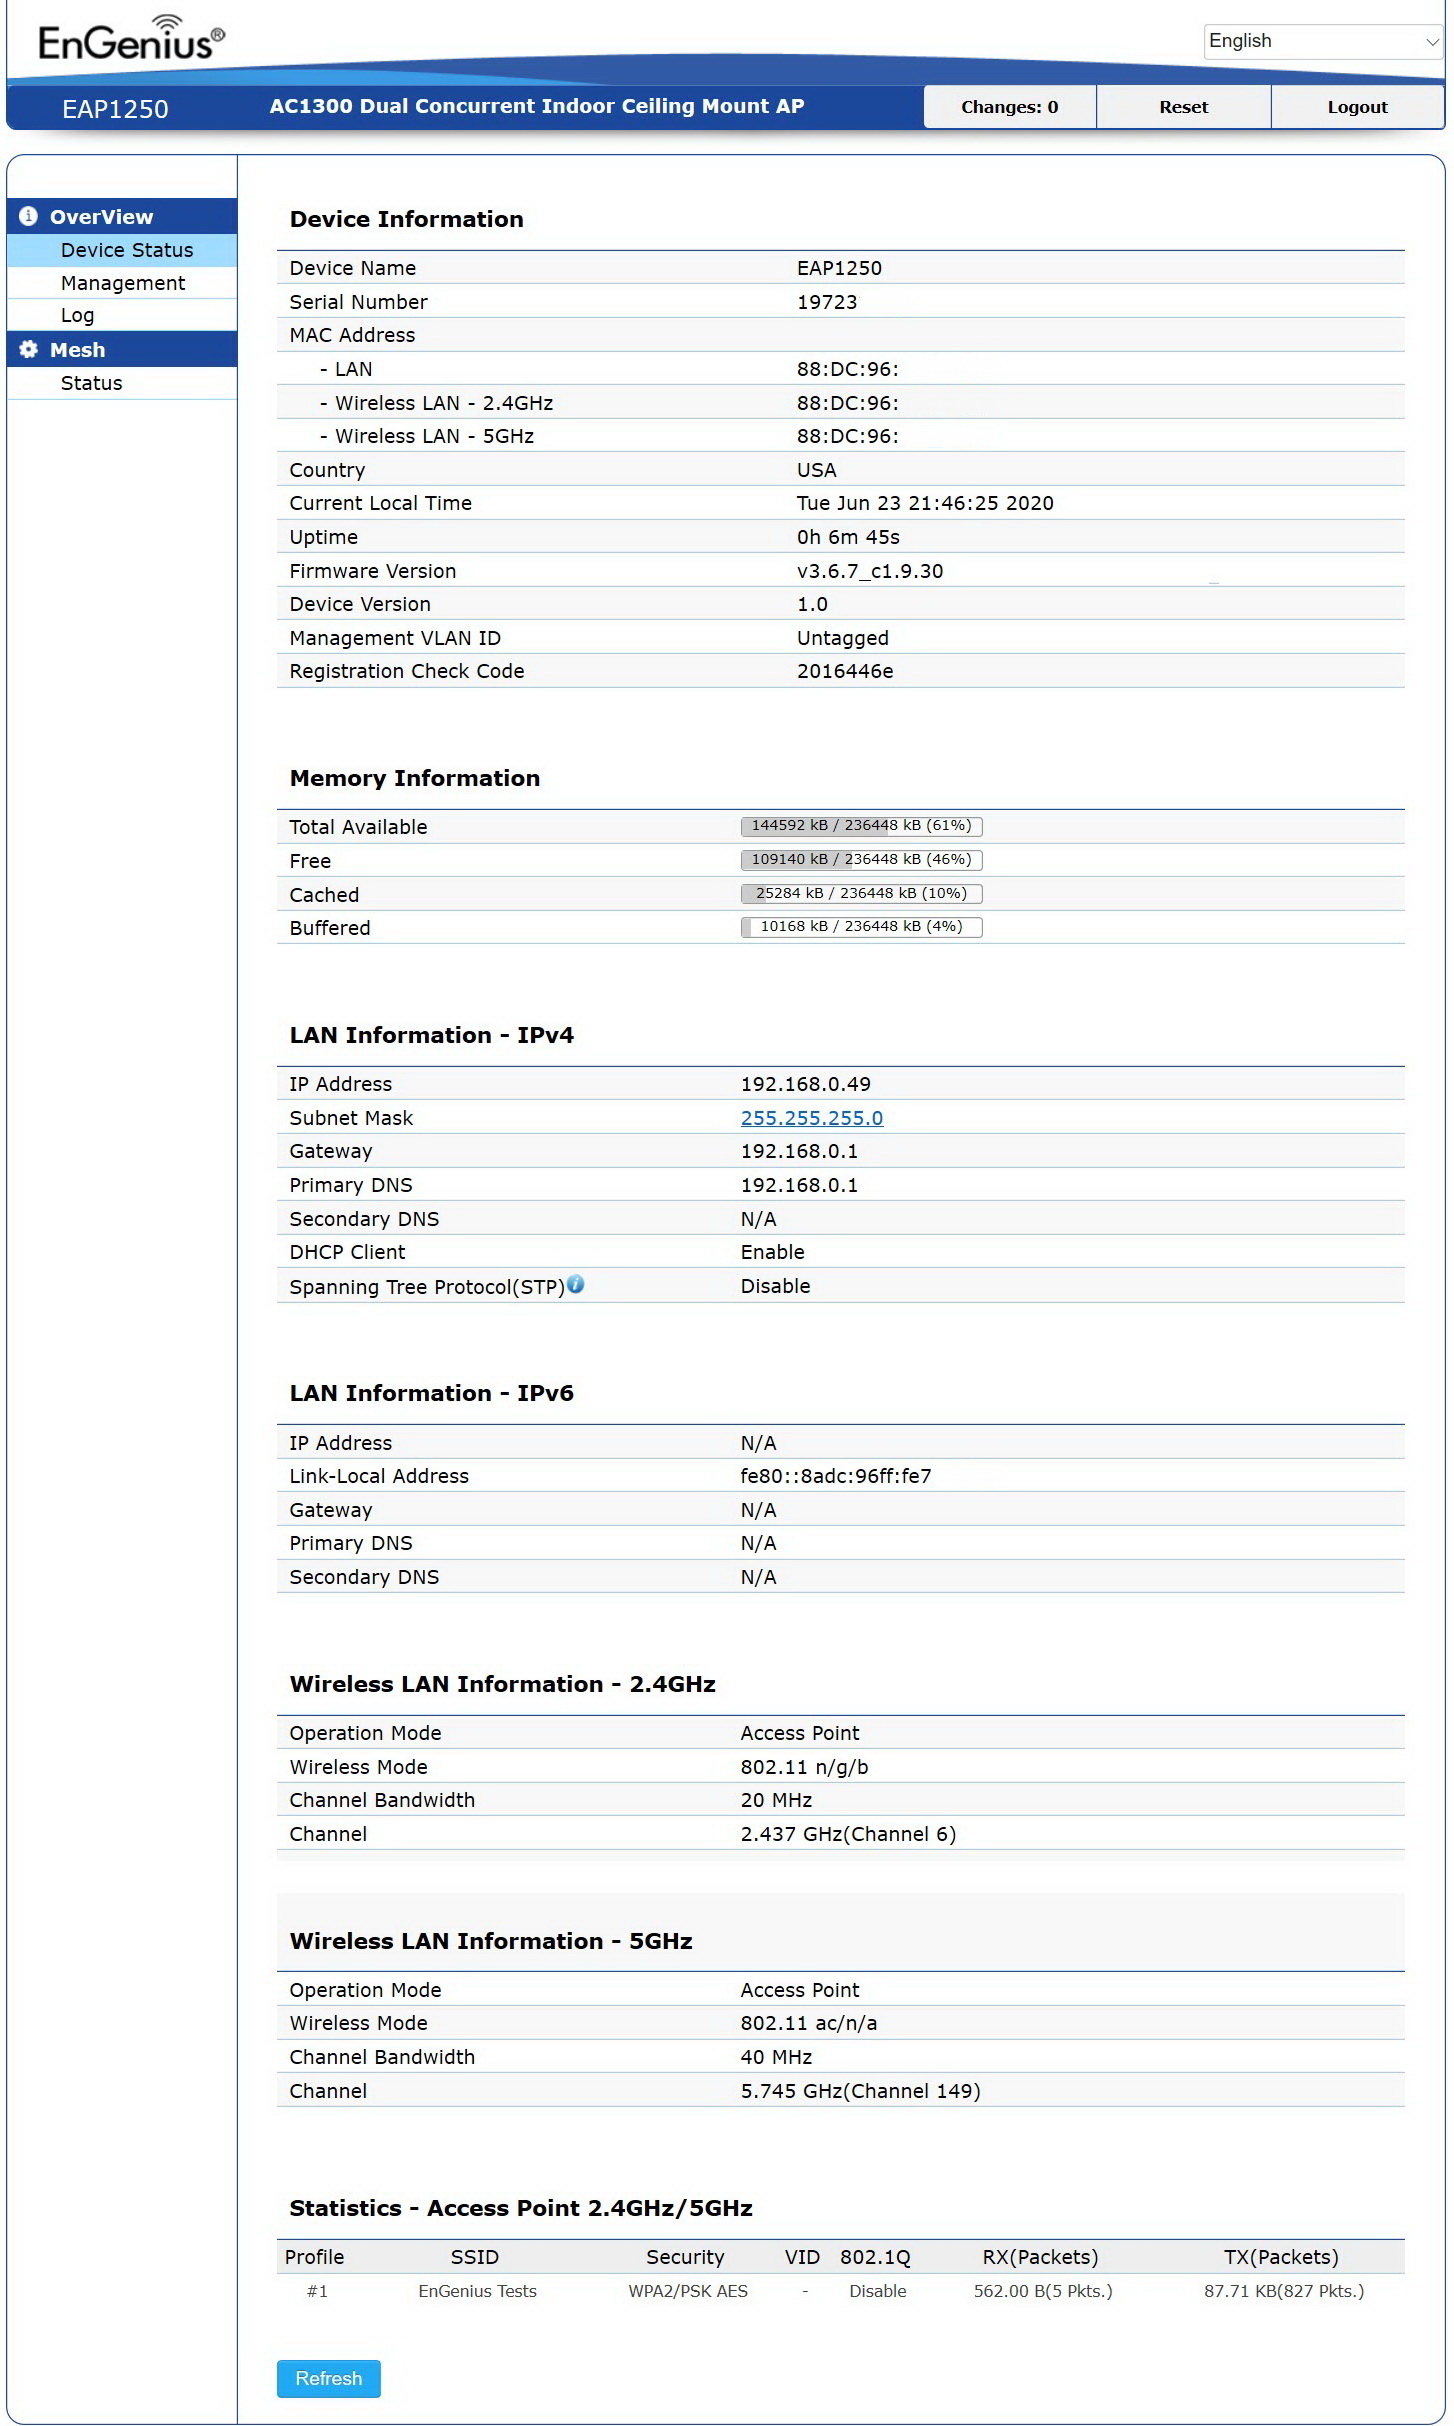Click the Refresh button
This screenshot has height=2426, width=1454.
tap(328, 2378)
